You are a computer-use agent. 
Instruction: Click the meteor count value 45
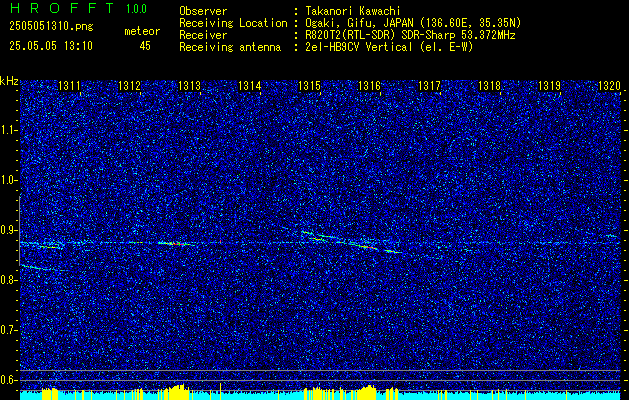(x=145, y=46)
